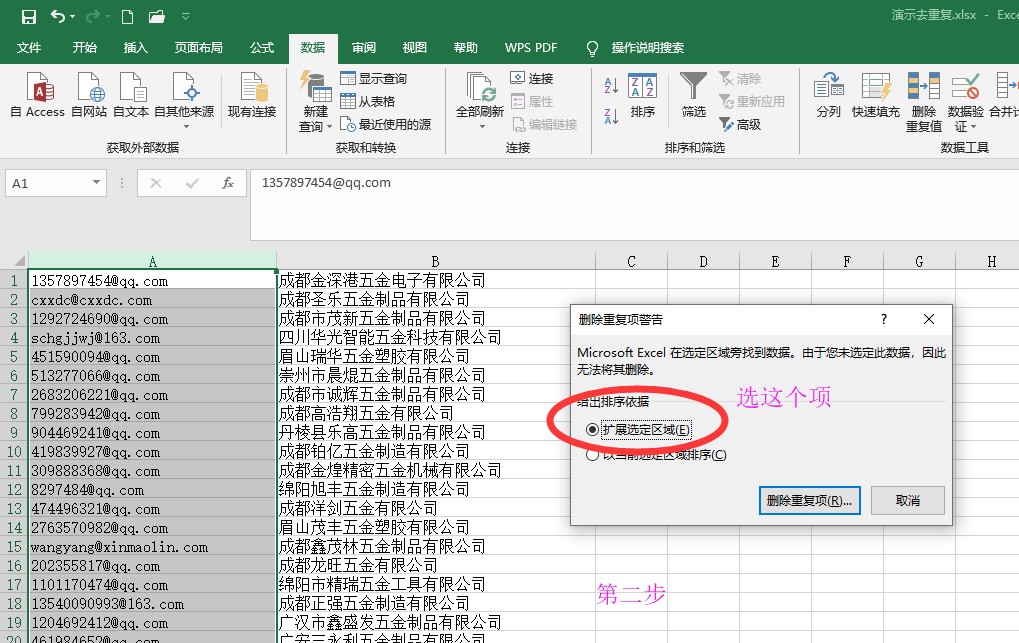Image resolution: width=1019 pixels, height=643 pixels.
Task: Undo the last action
Action: click(58, 16)
